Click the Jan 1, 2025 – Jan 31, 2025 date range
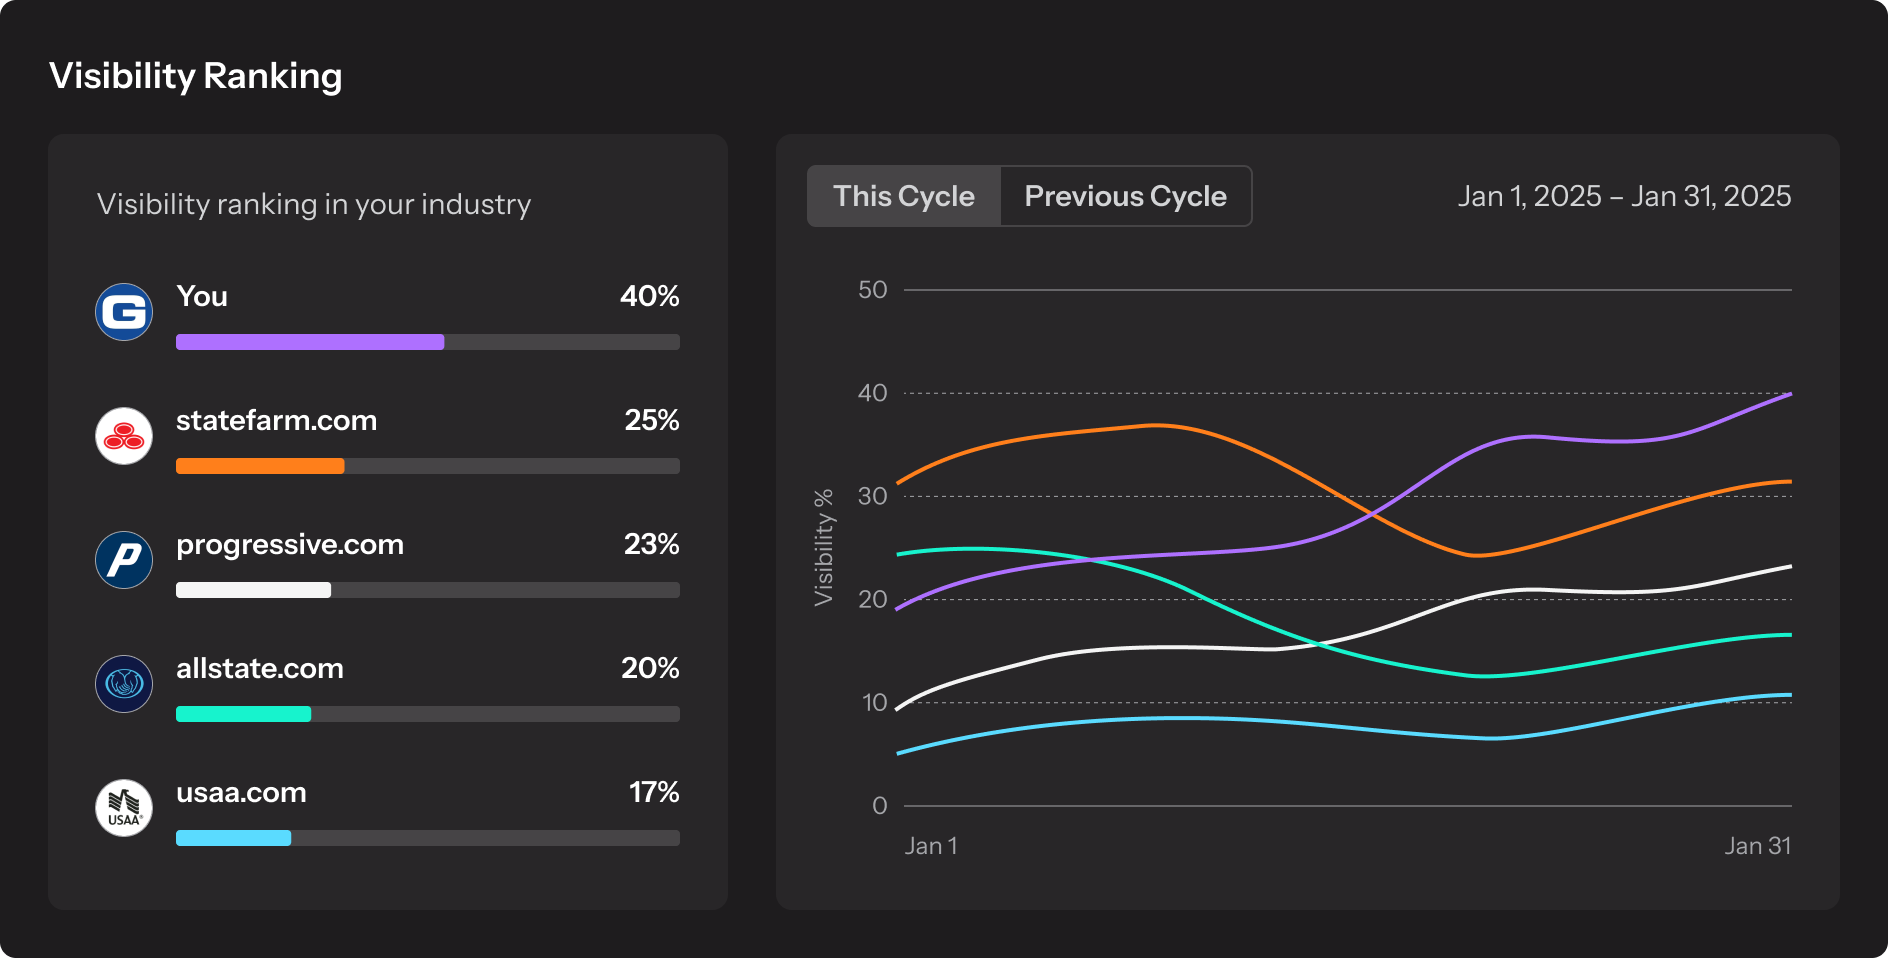1888x958 pixels. (1624, 196)
